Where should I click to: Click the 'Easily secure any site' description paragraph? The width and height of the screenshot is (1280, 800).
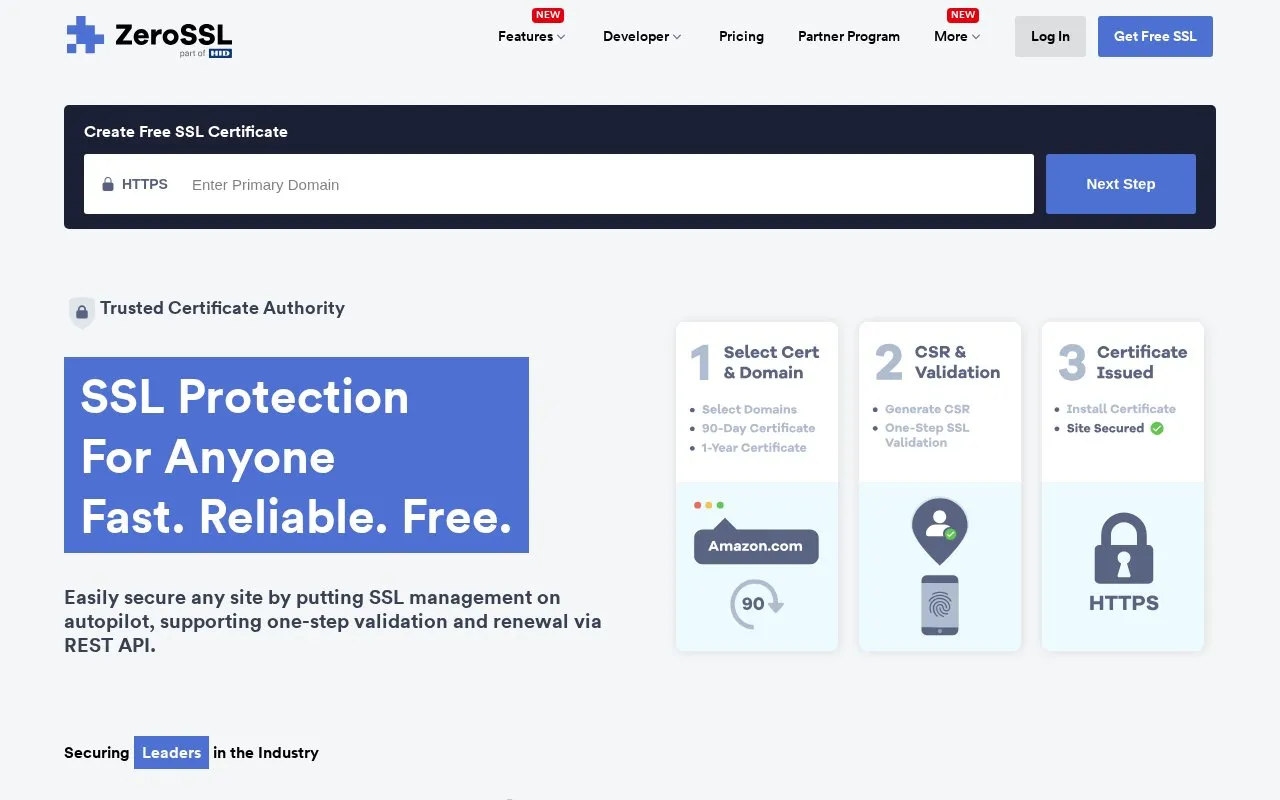pos(333,621)
